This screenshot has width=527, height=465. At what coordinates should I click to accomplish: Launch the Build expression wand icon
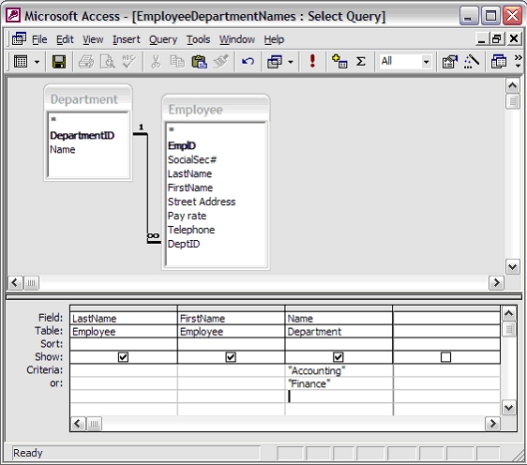pyautogui.click(x=471, y=62)
